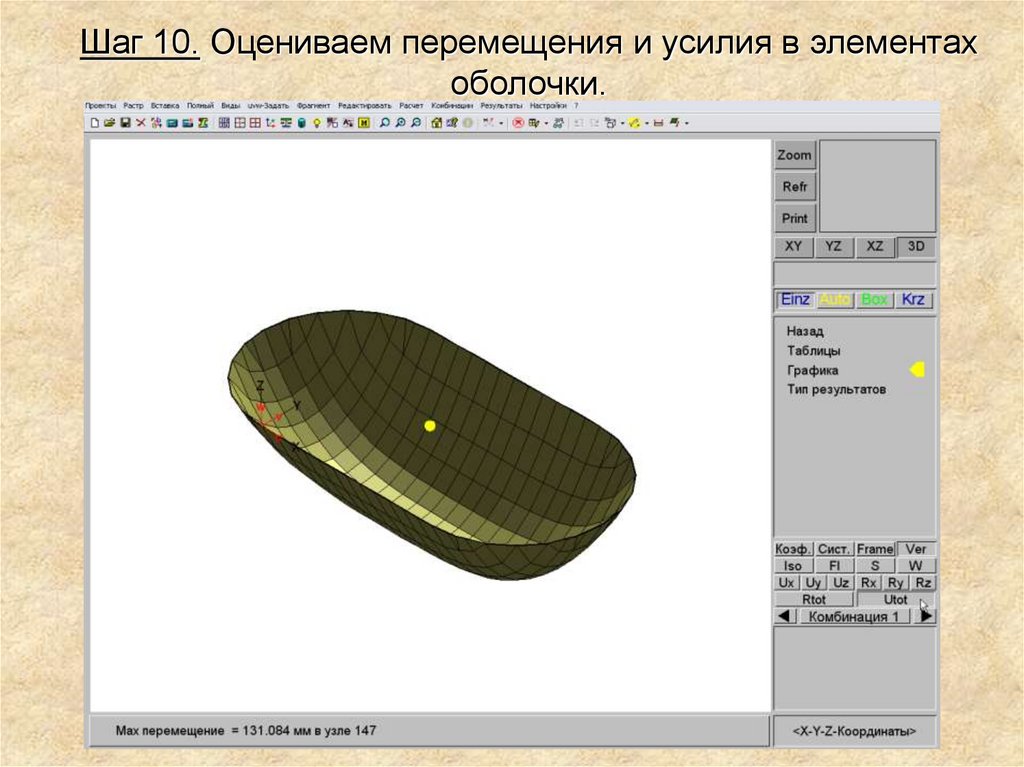Enable the Ver display mode
Screen dimensions: 1024x767
pyautogui.click(x=916, y=549)
